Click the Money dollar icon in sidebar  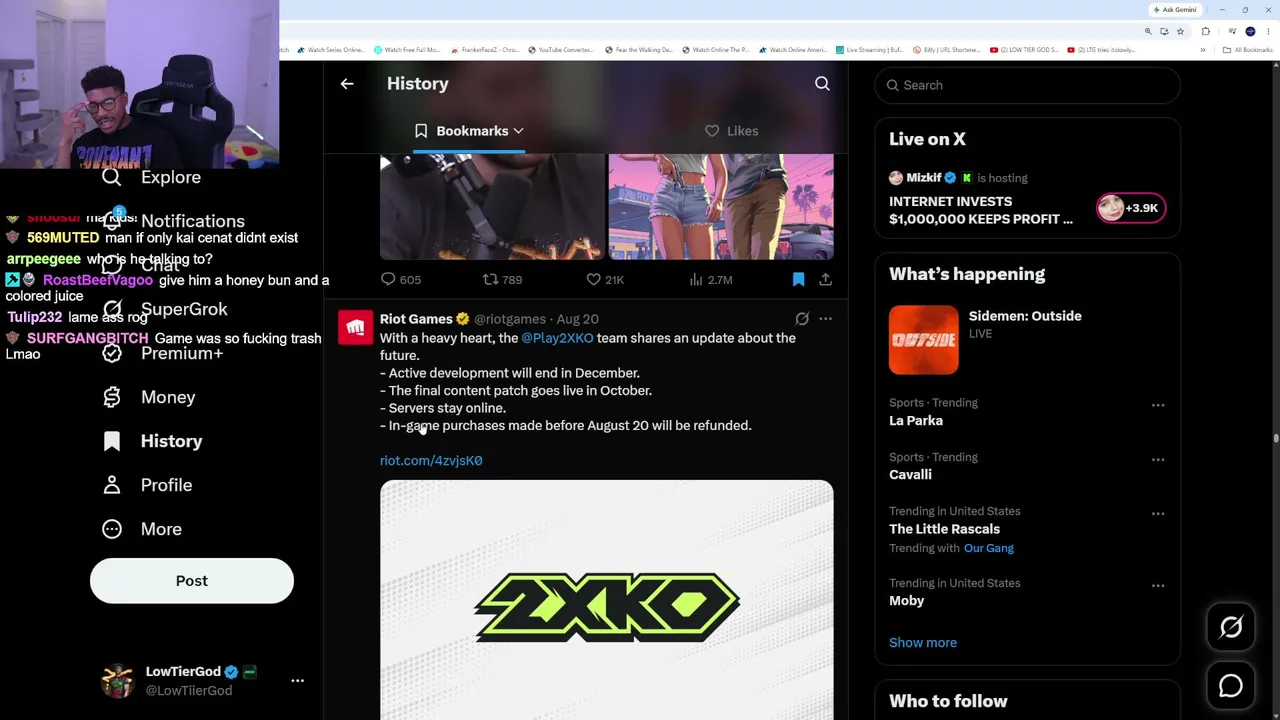(112, 397)
